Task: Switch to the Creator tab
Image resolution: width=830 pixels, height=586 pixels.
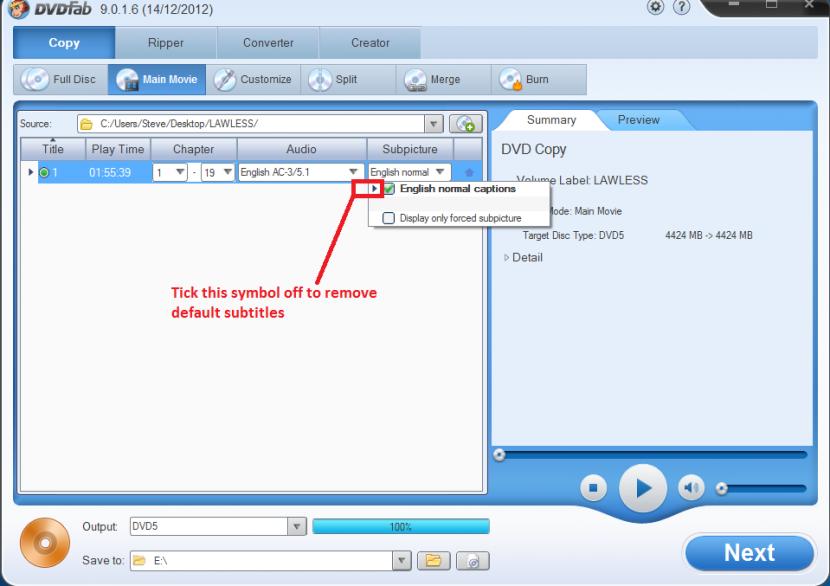Action: (370, 43)
